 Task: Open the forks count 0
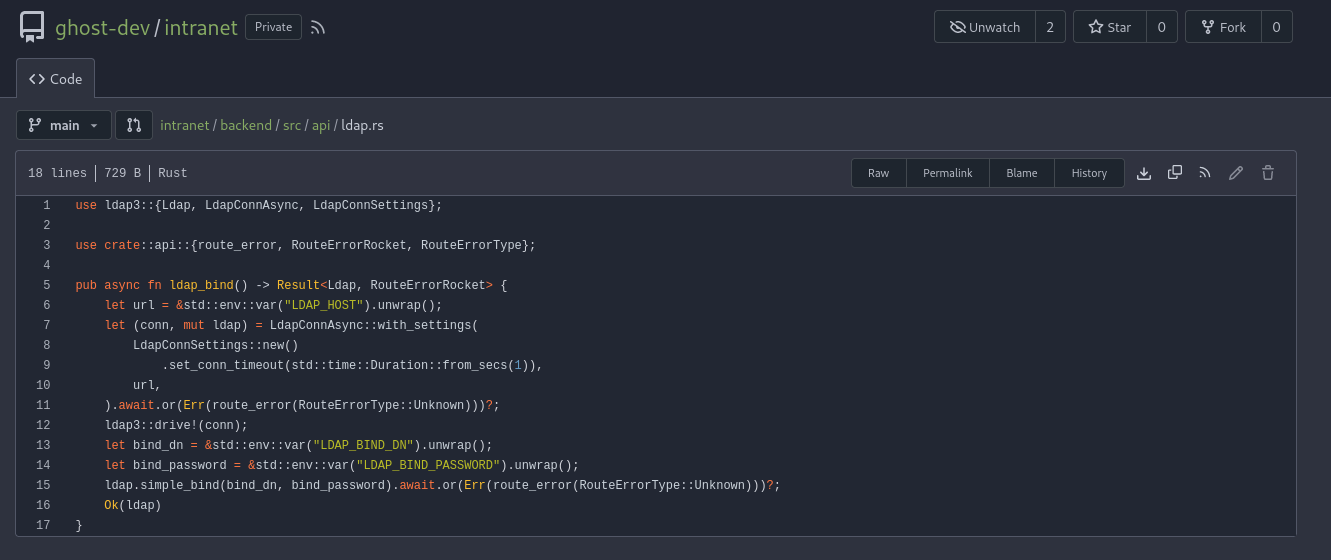[1276, 27]
